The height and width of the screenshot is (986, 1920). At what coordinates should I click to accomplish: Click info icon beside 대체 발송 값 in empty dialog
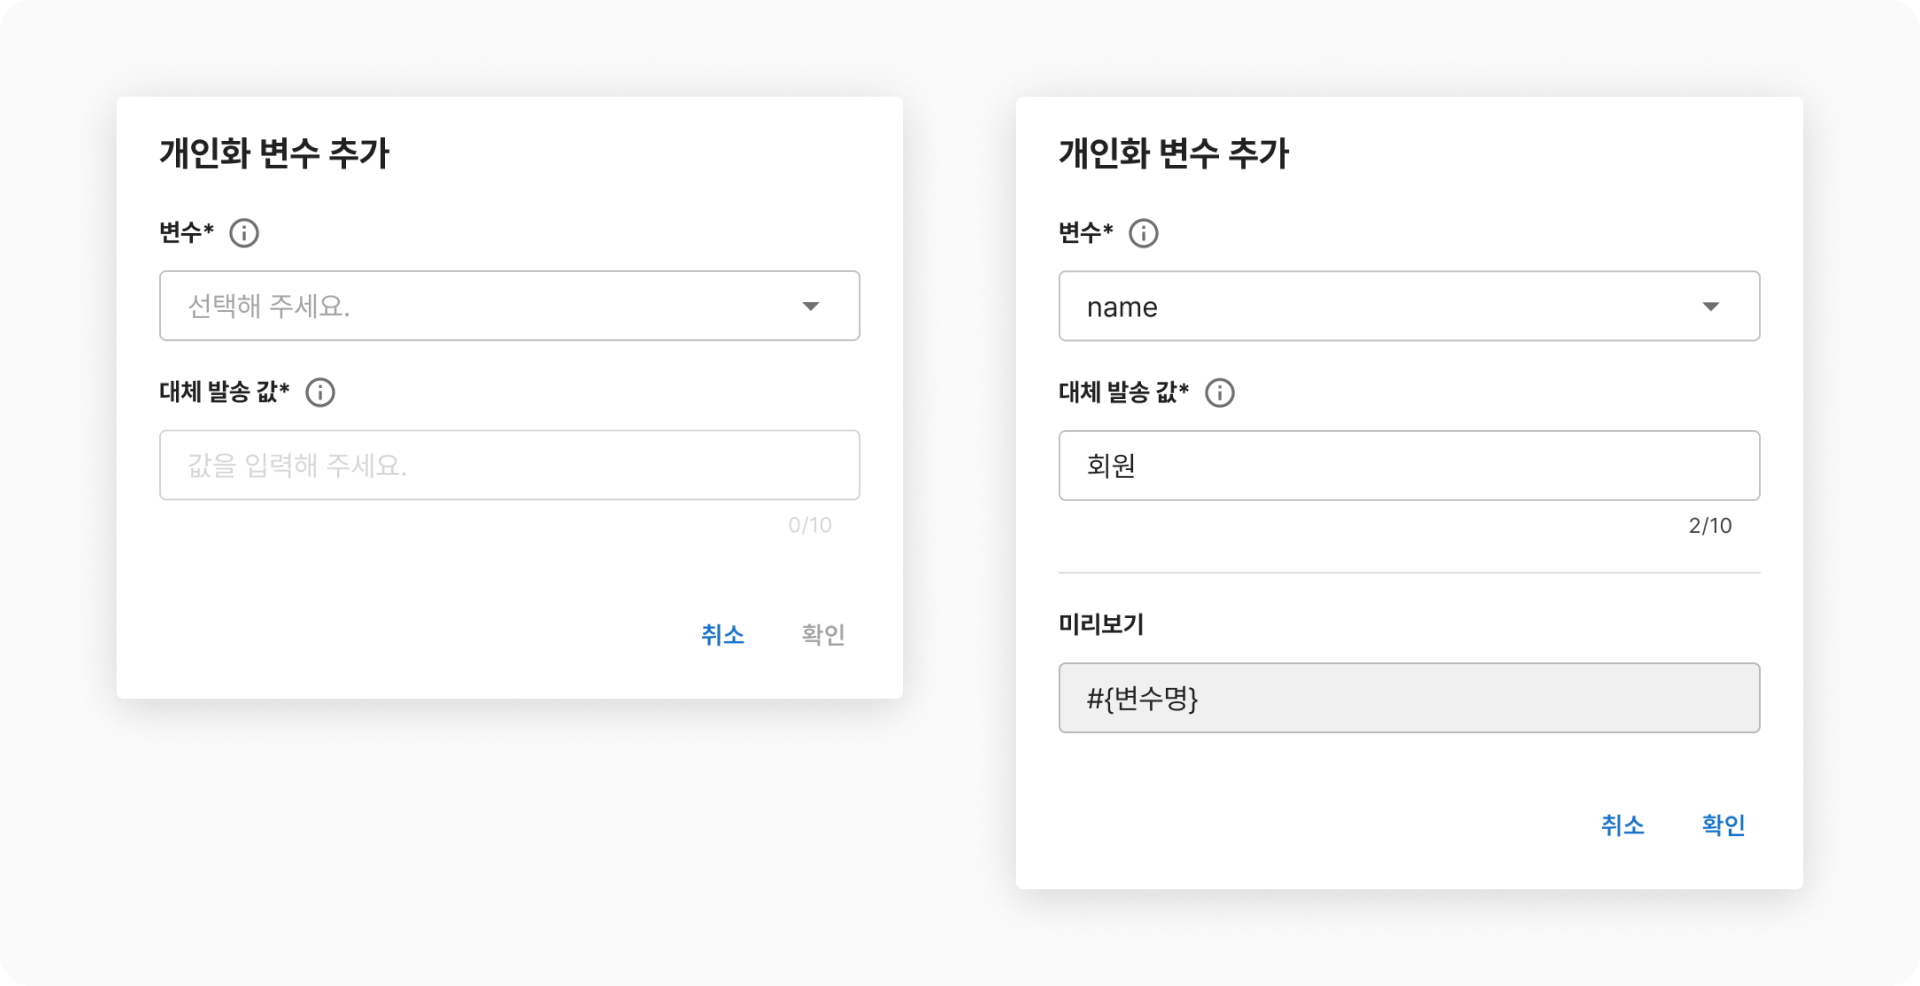pyautogui.click(x=320, y=392)
